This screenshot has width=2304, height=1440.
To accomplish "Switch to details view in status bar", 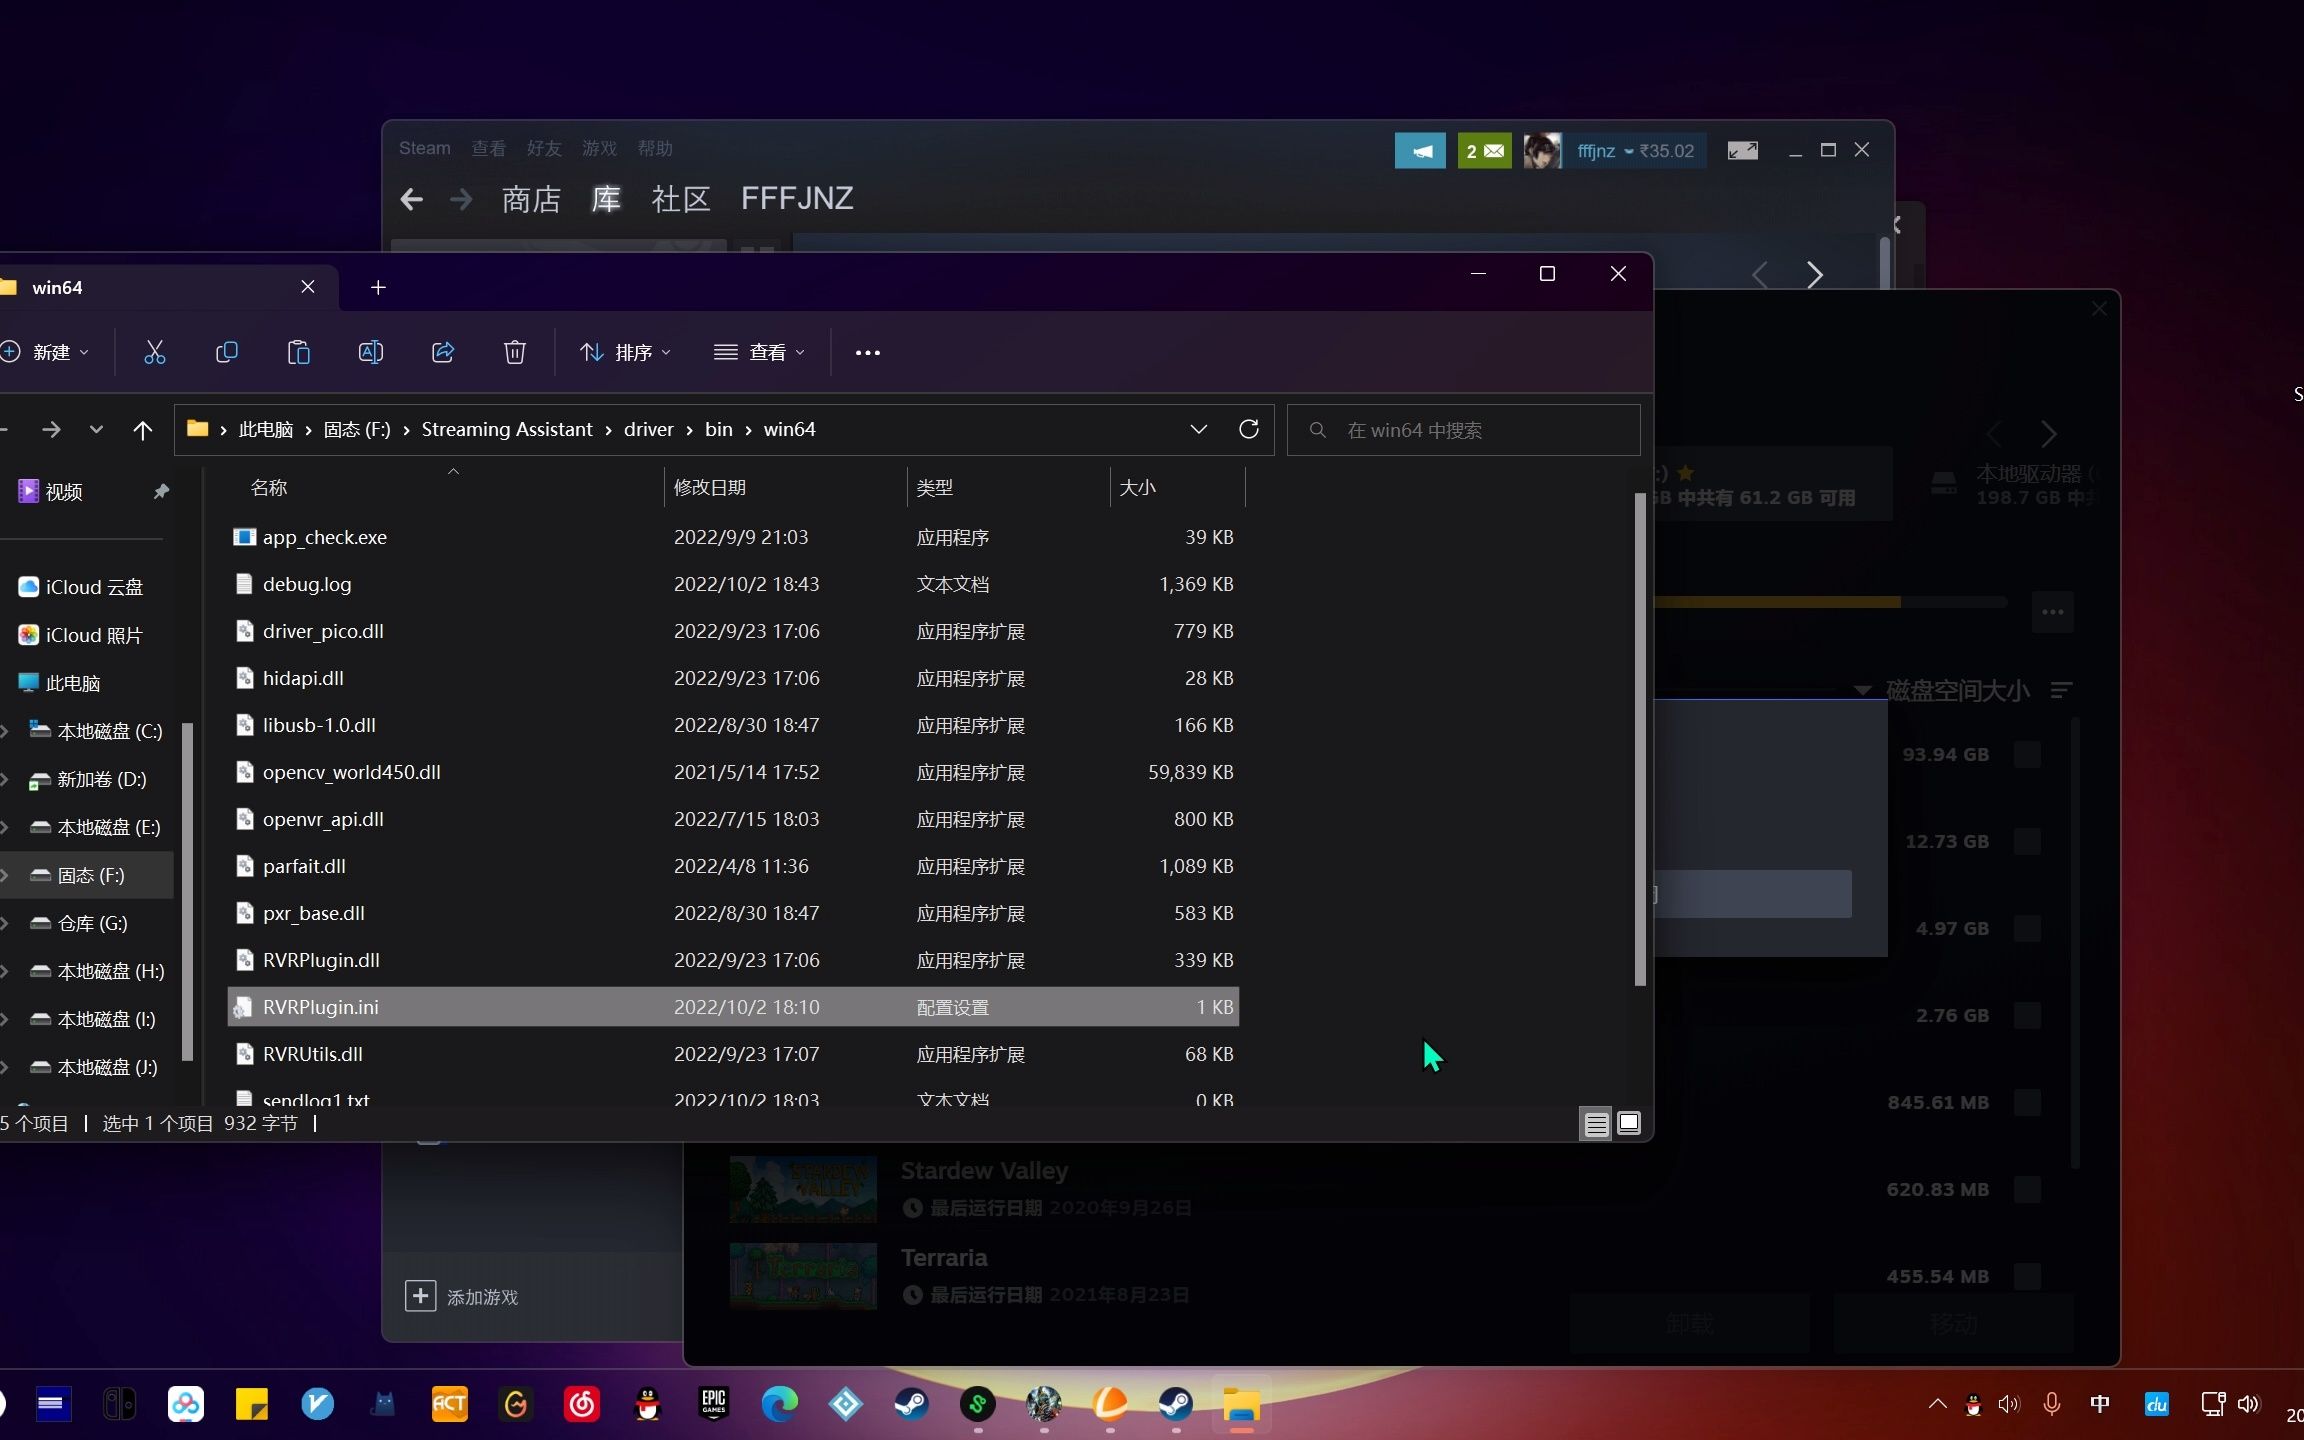I will (1597, 1124).
